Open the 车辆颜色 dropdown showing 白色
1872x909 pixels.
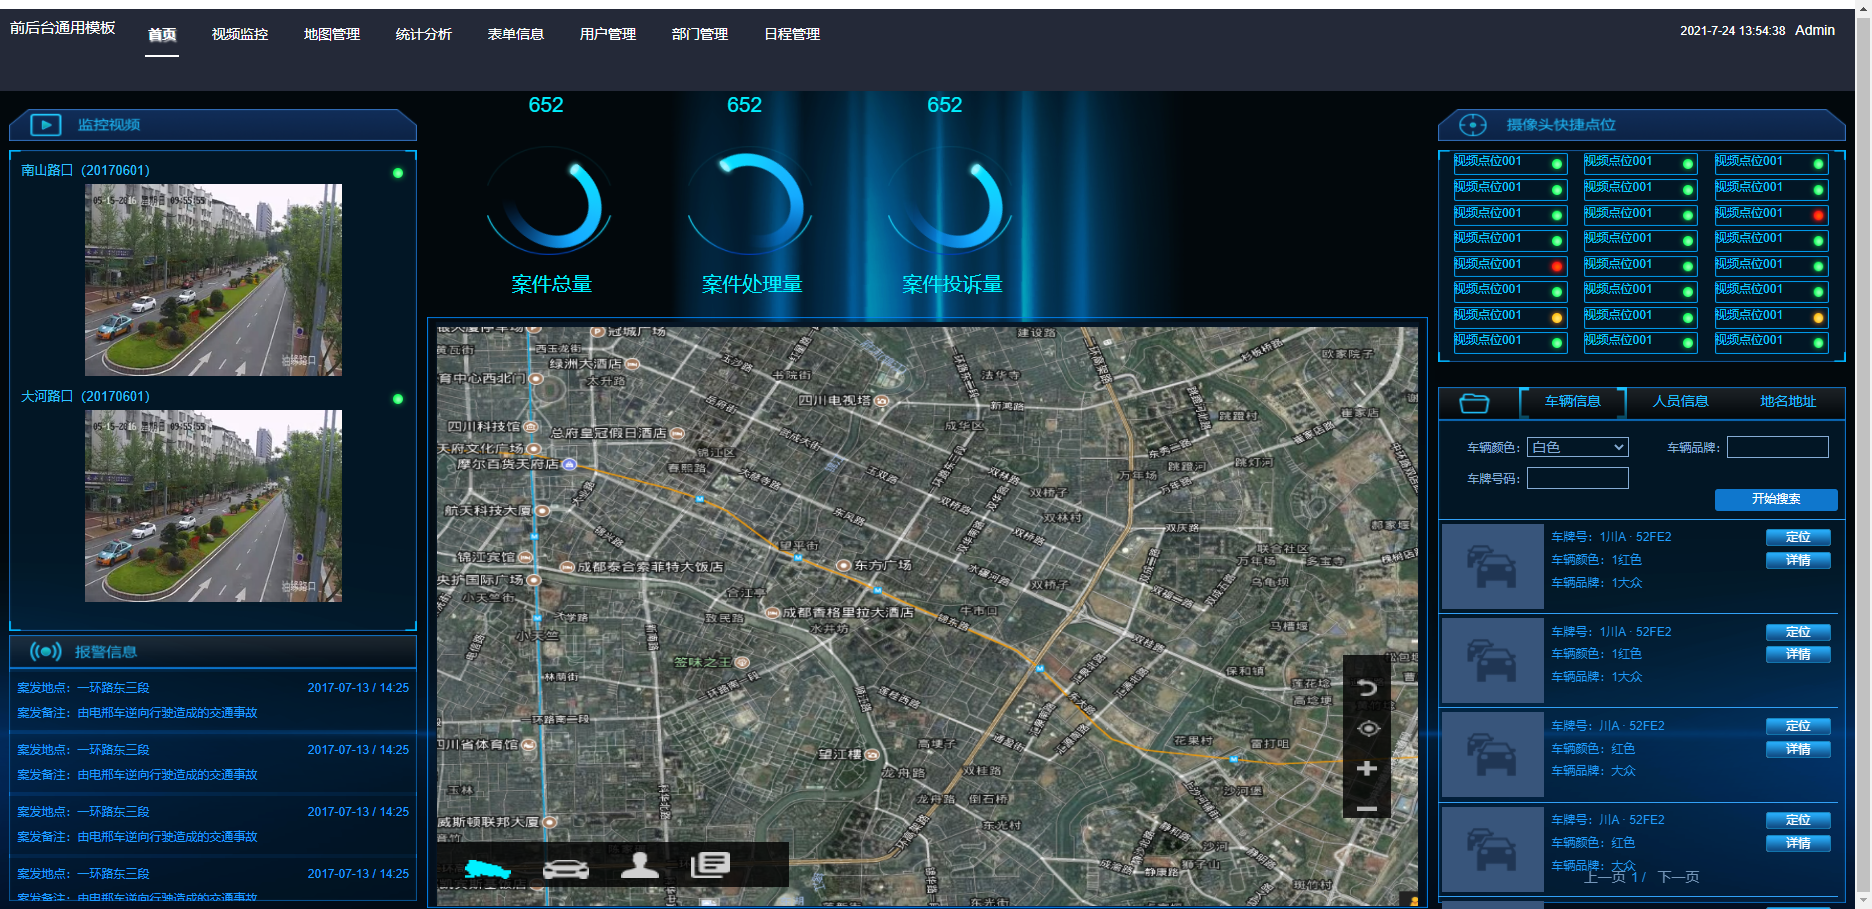pos(1578,447)
